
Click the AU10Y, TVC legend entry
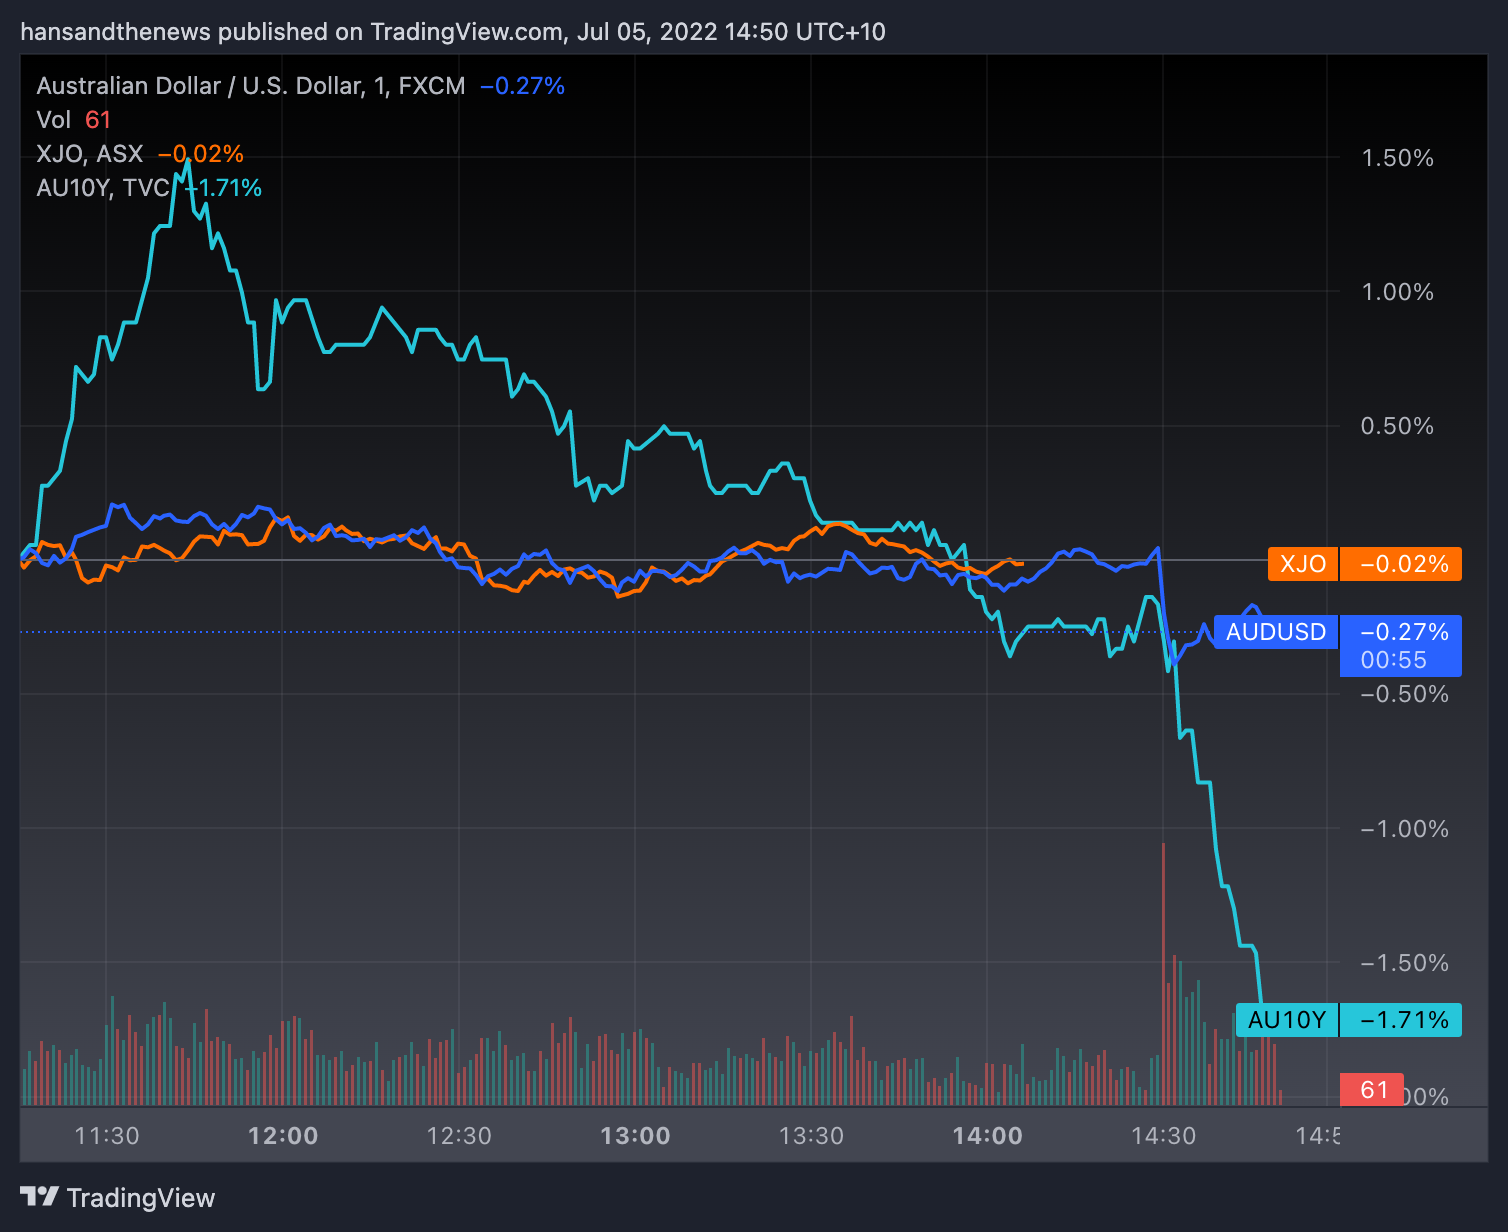pos(102,188)
